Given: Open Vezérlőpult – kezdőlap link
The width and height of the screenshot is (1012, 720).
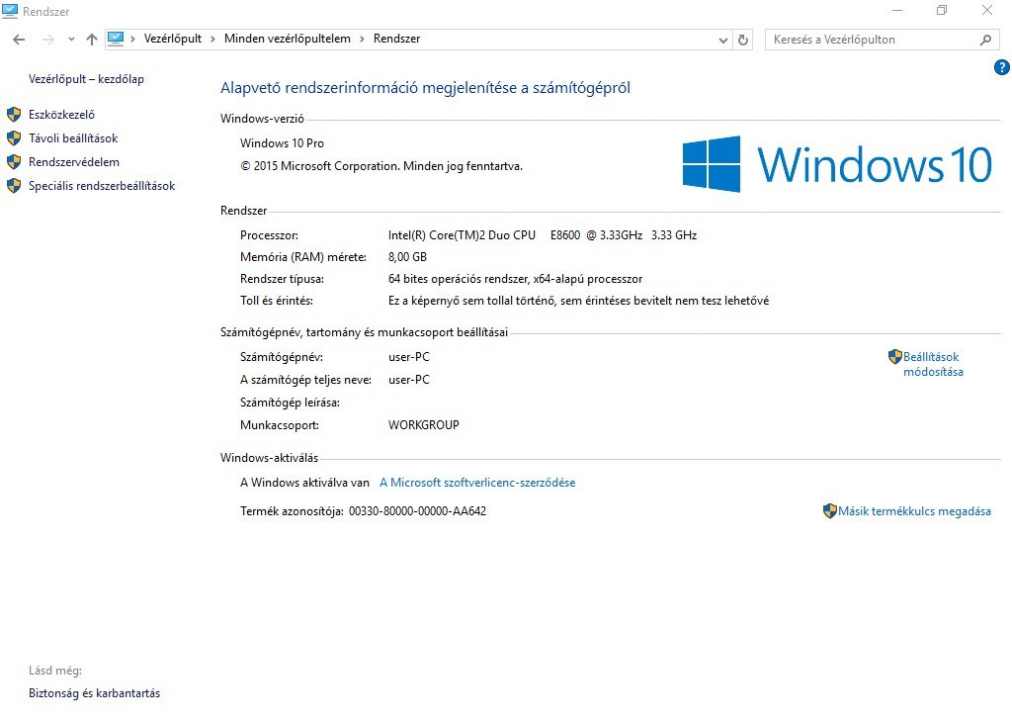Looking at the screenshot, I should 86,79.
